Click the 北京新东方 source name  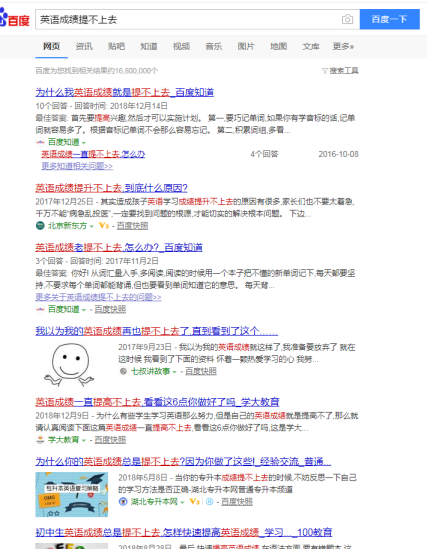click(67, 225)
